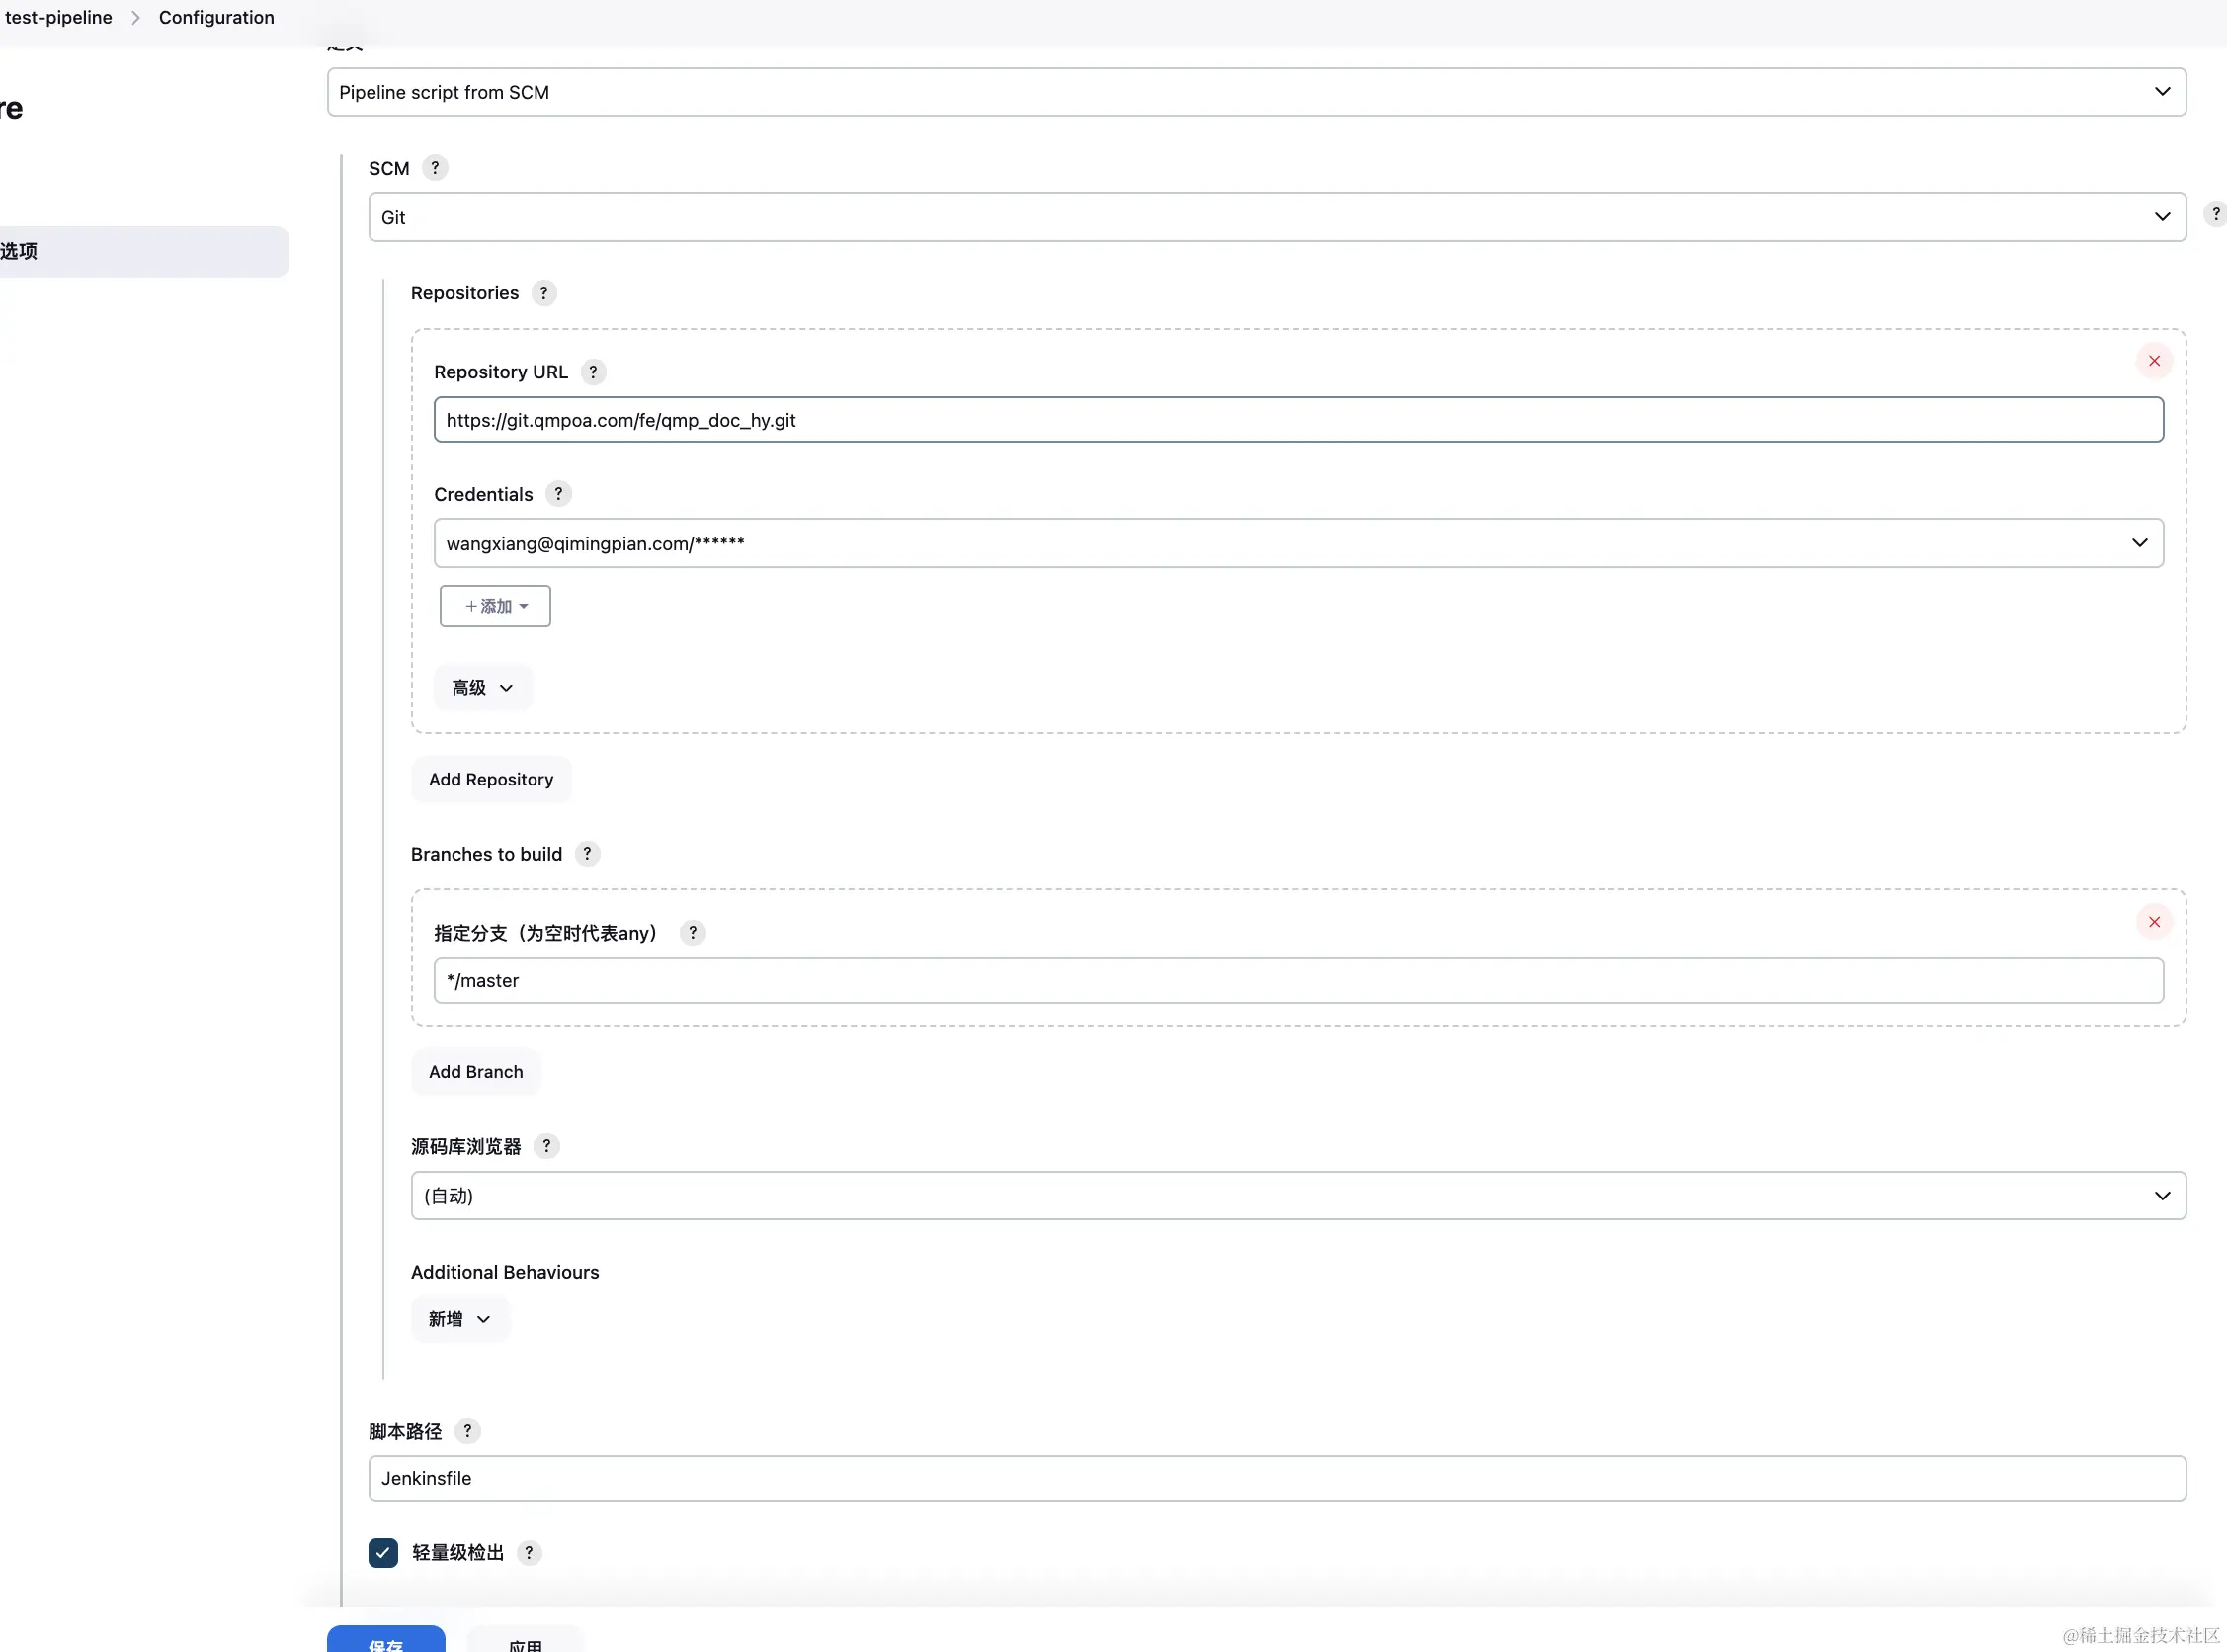
Task: Expand the 高级 section
Action: click(480, 686)
